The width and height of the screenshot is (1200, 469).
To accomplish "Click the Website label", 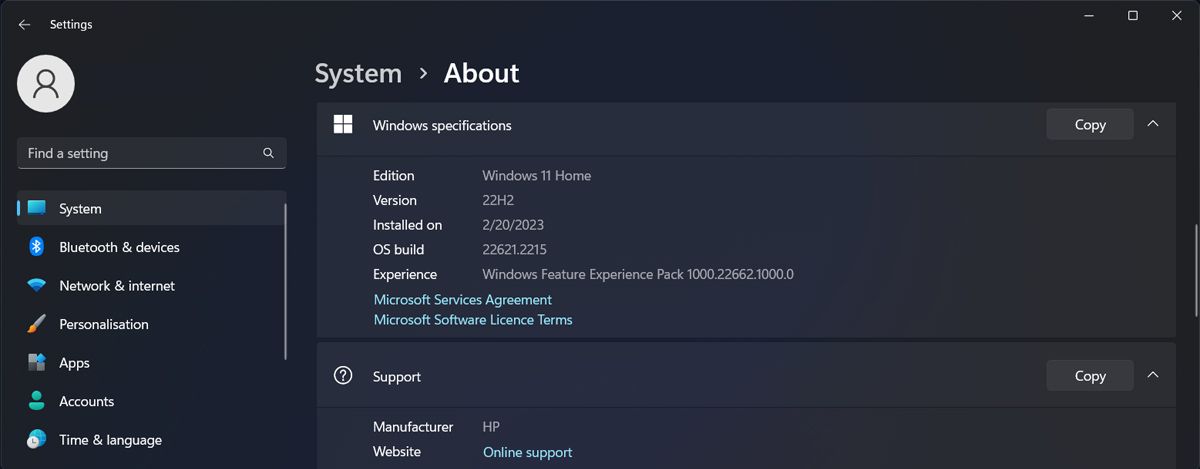I will [397, 452].
